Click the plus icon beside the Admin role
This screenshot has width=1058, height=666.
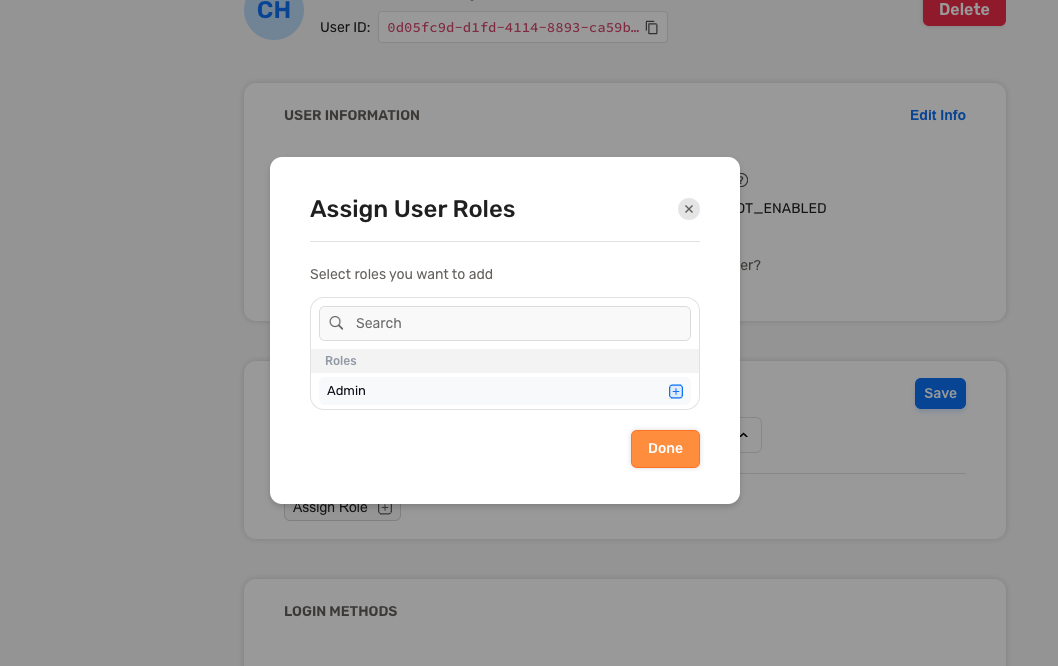tap(676, 391)
